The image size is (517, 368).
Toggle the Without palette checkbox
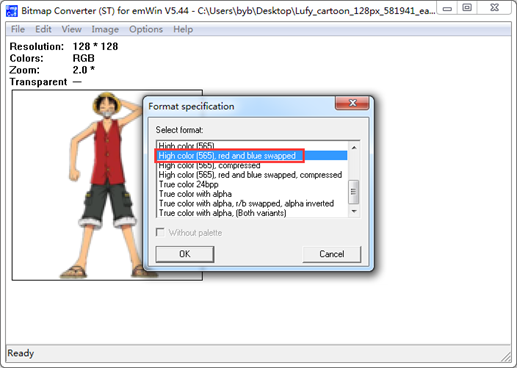(x=160, y=232)
